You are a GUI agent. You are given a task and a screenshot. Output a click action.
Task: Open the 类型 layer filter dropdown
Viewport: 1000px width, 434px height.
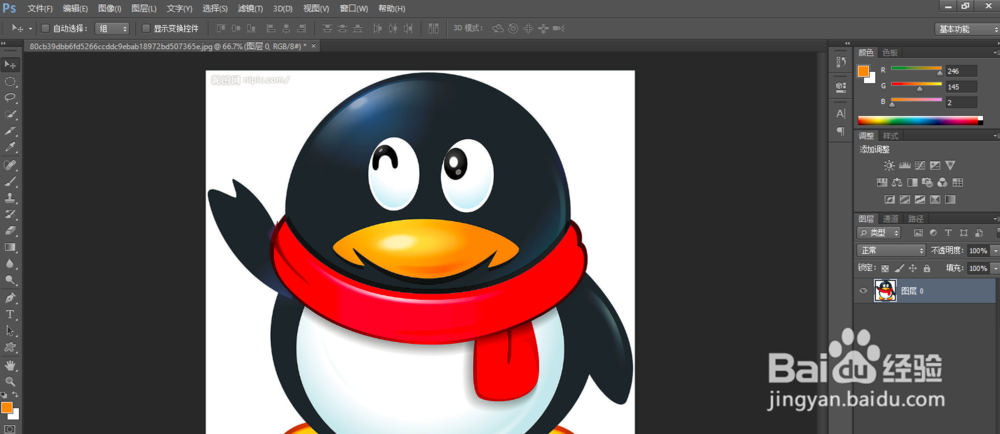click(x=879, y=233)
